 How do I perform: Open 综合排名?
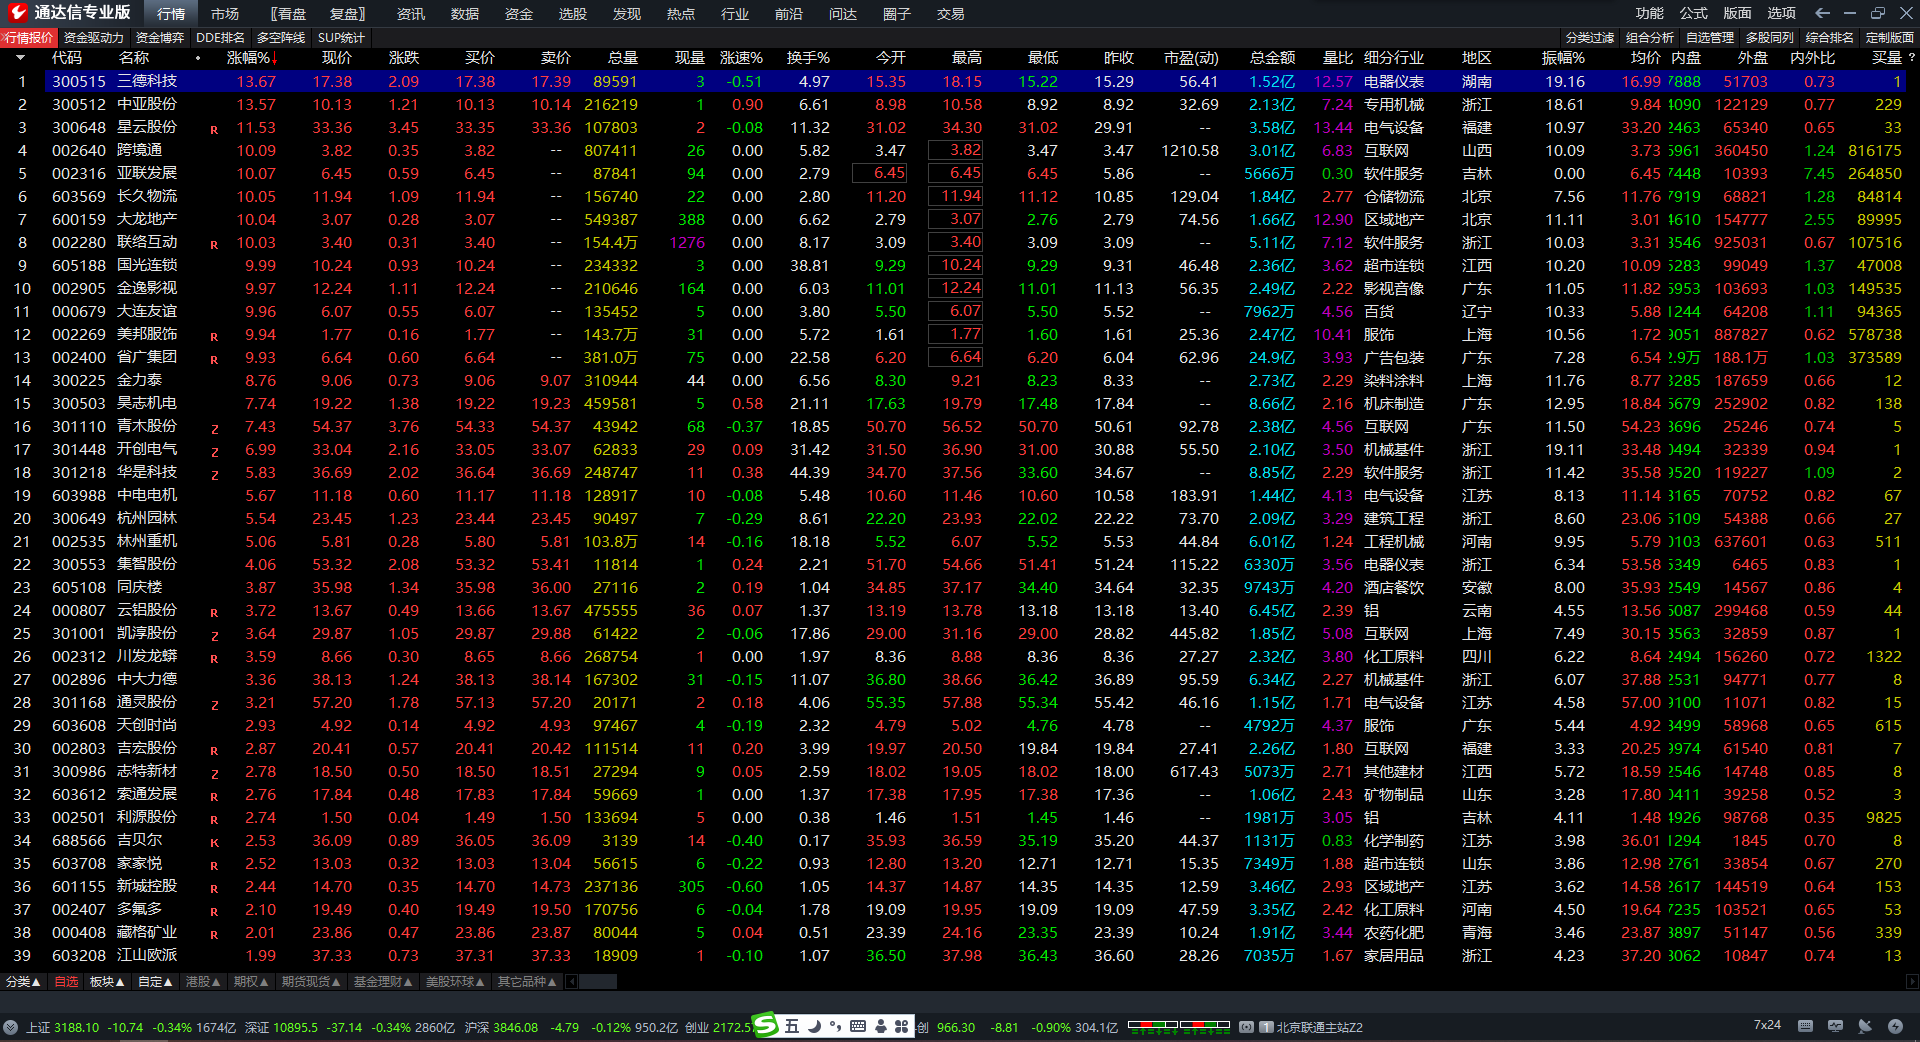coord(1830,38)
